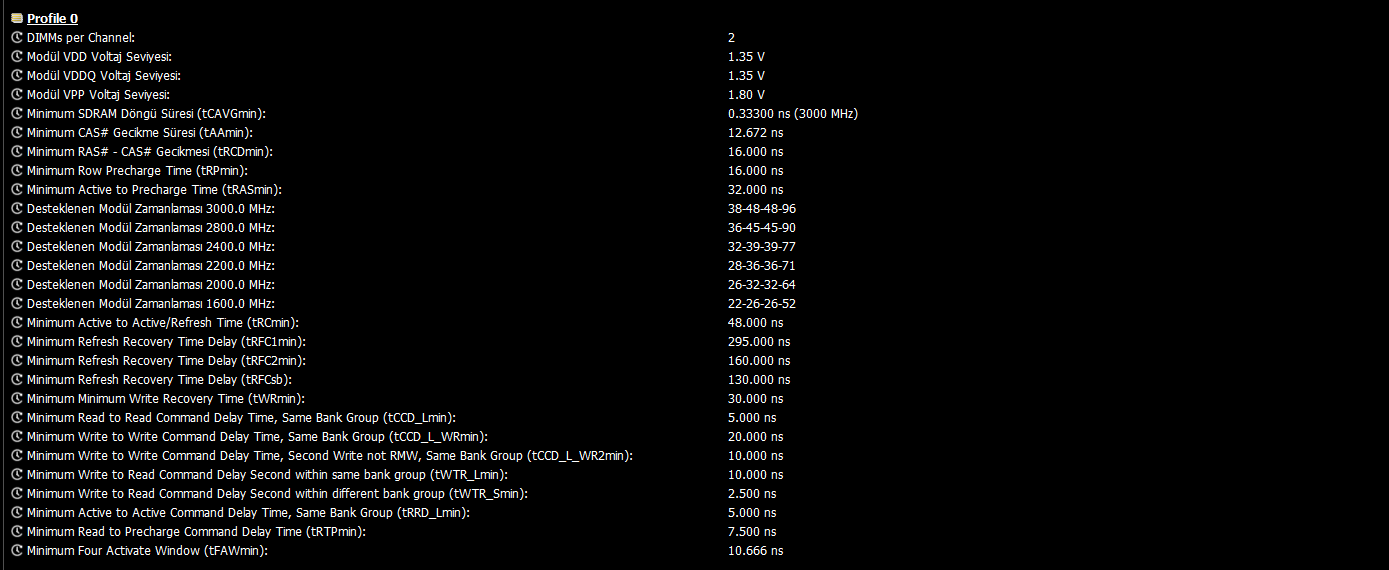Select the tRASmin Active to Precharge row

694,189
